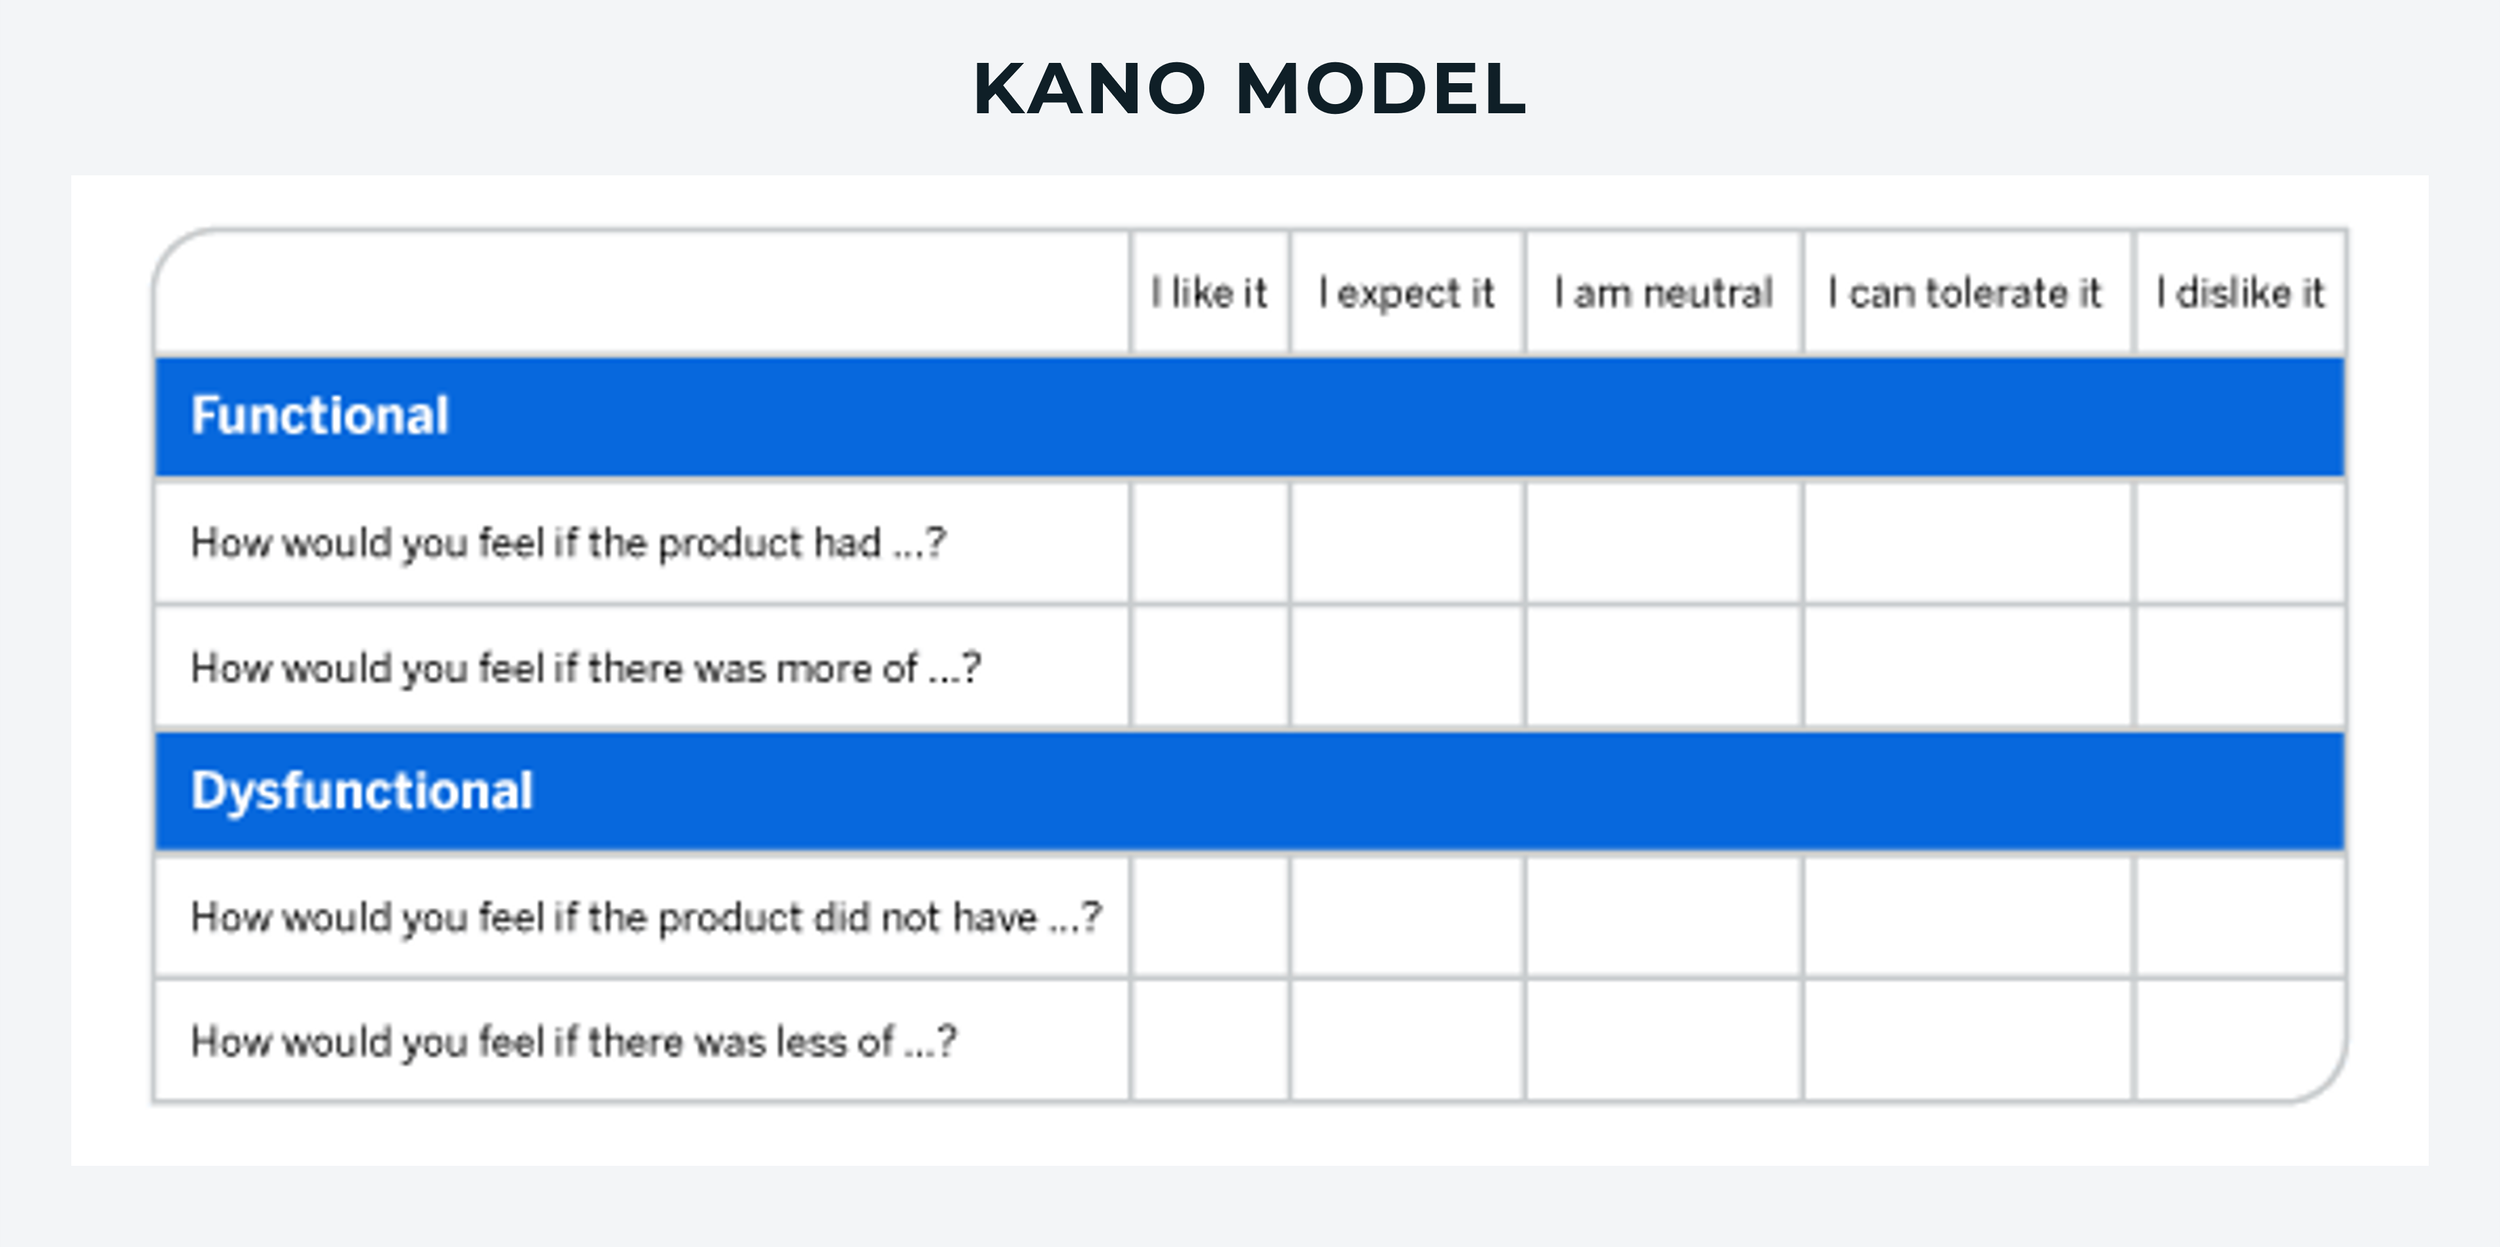Mark "I dislike it" for did not have question
Image resolution: width=2500 pixels, height=1247 pixels.
click(2240, 917)
